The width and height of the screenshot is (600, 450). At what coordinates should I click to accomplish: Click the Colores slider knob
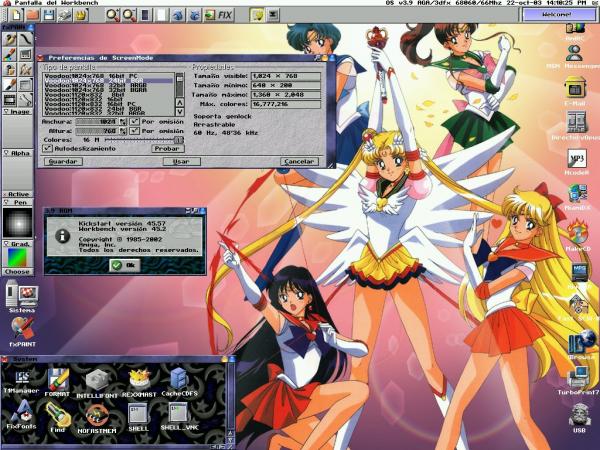[179, 140]
